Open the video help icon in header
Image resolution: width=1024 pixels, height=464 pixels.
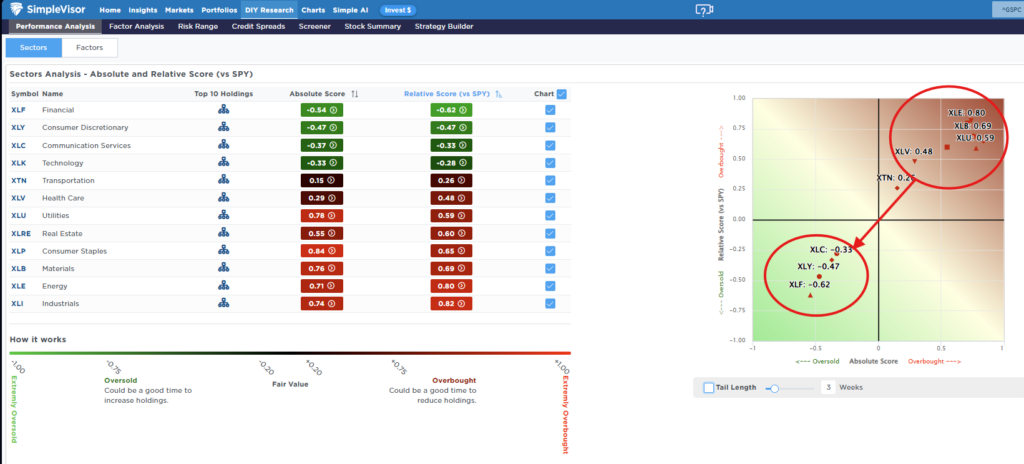704,10
